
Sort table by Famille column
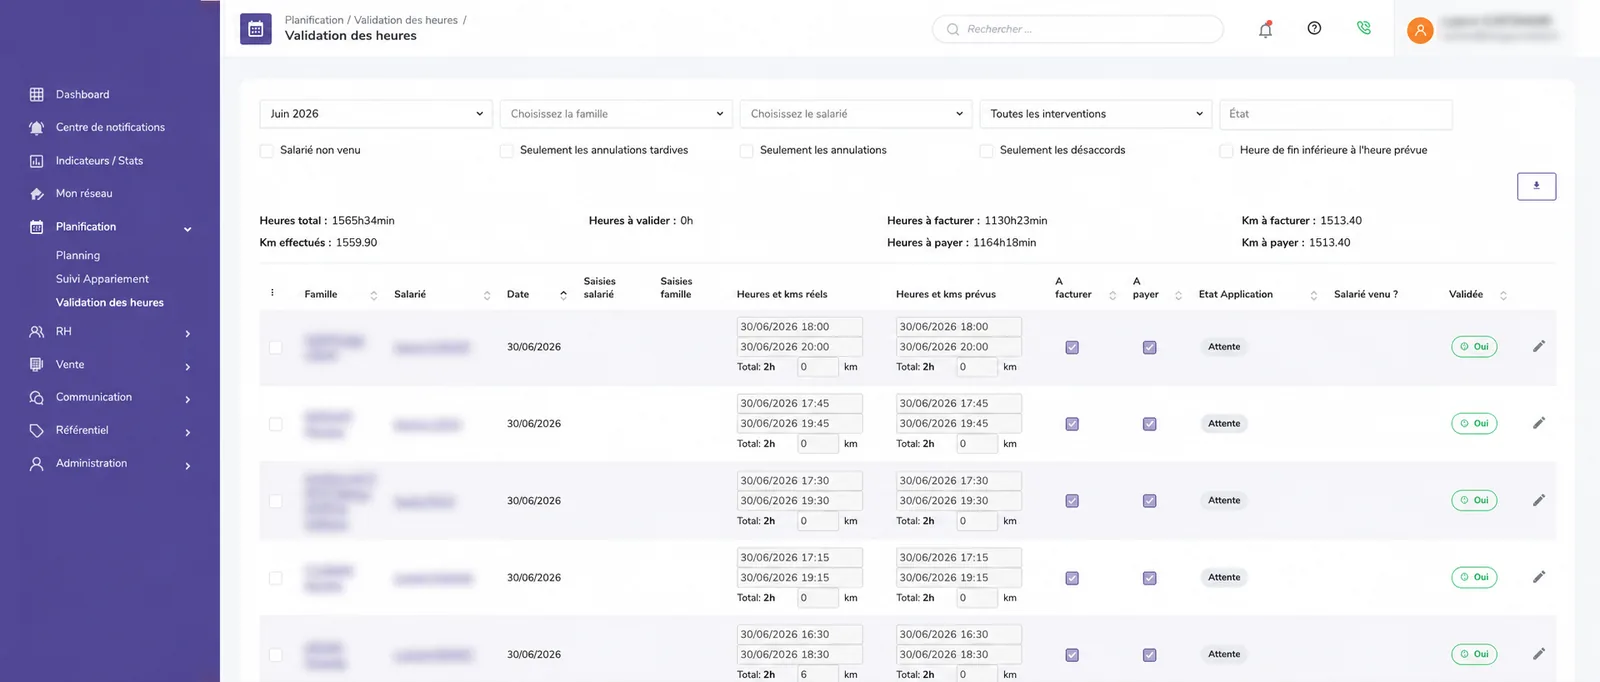pos(374,295)
